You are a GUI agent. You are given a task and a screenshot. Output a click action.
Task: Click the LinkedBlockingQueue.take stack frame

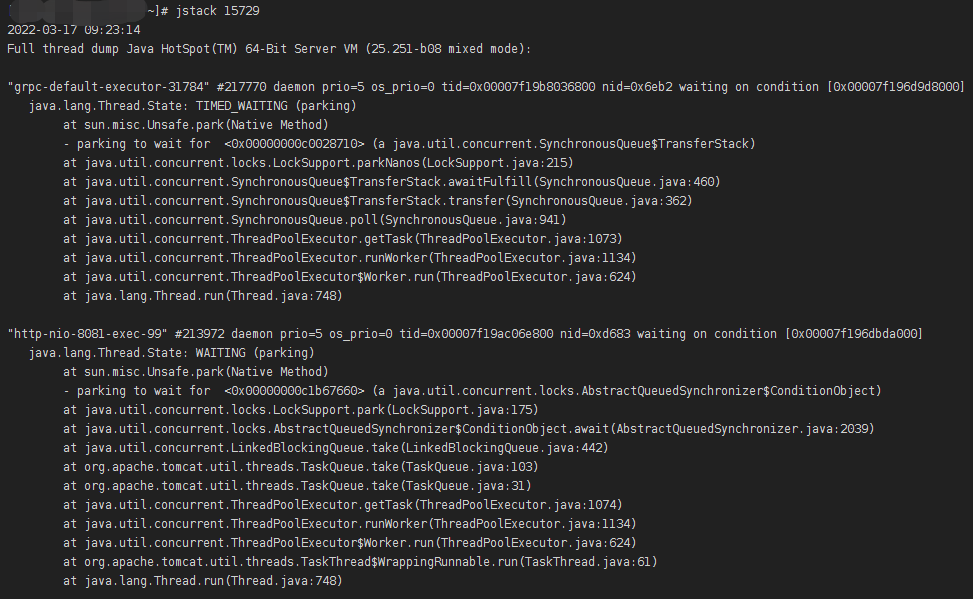pos(336,448)
